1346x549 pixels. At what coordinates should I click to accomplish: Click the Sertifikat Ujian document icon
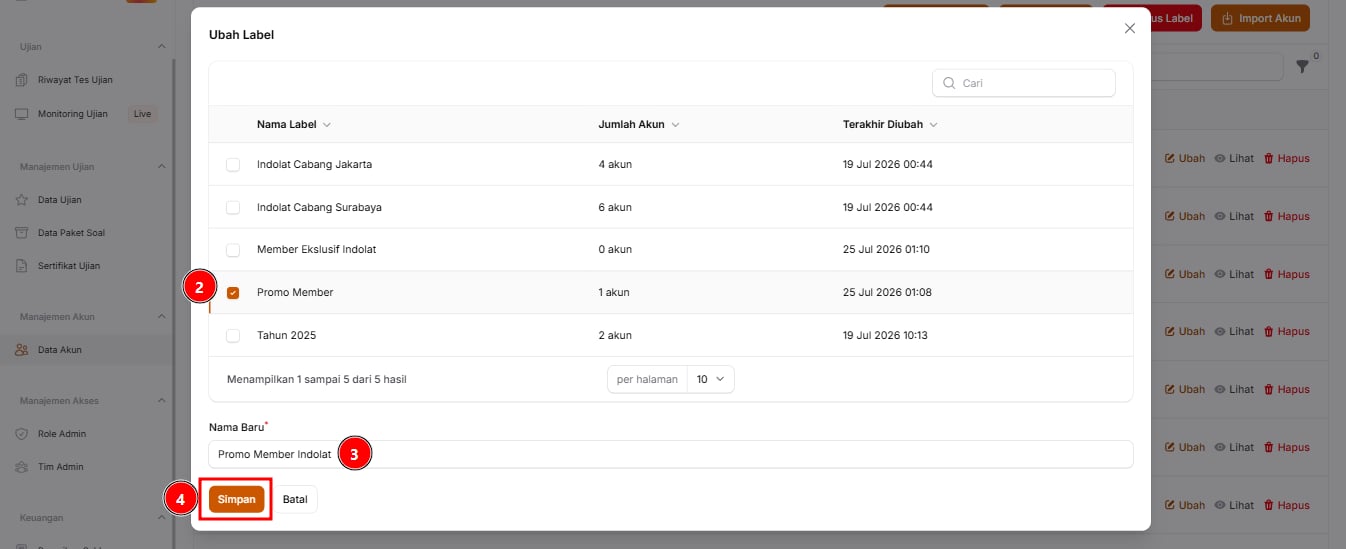point(21,266)
